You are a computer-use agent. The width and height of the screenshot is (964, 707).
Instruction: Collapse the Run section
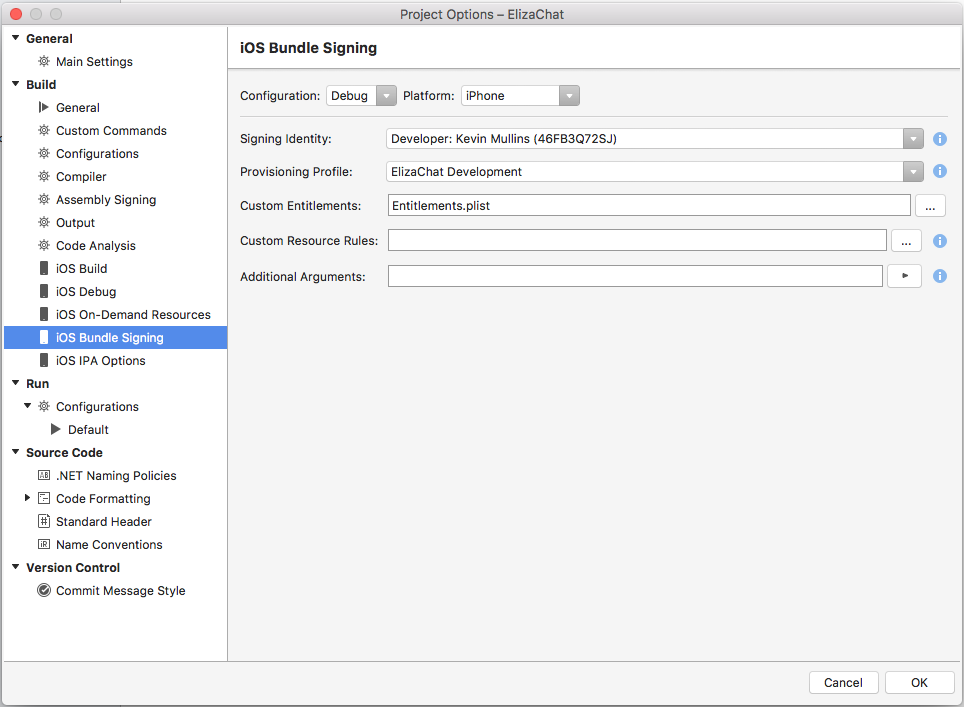(x=14, y=383)
